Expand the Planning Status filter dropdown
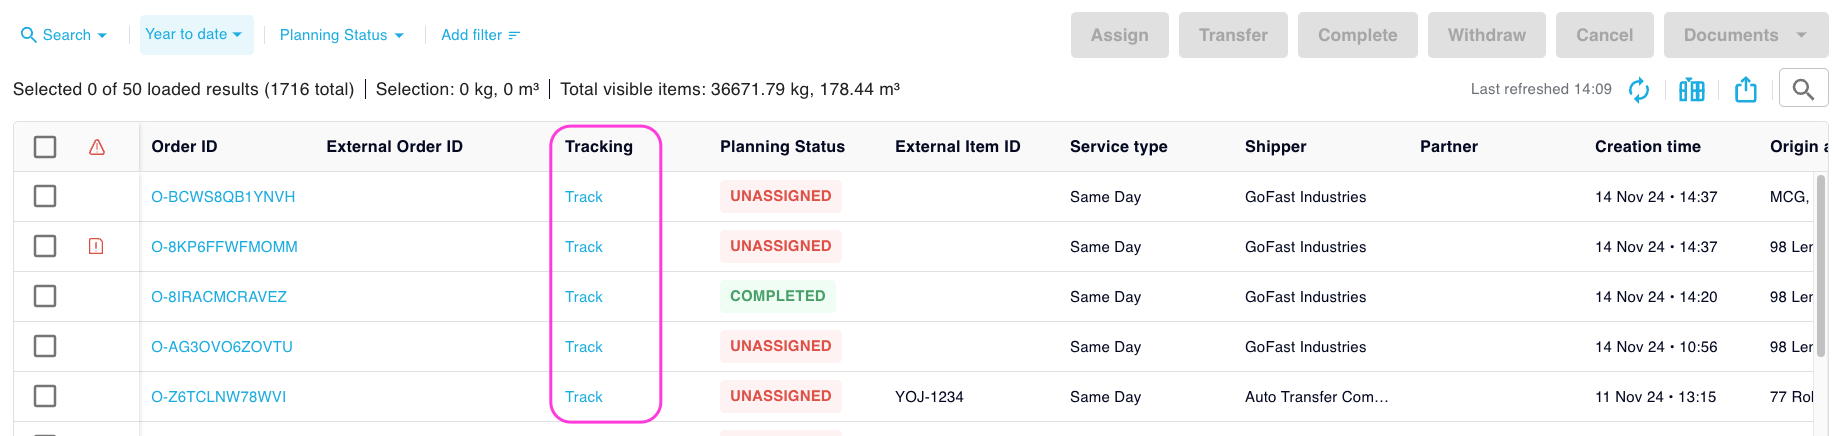The height and width of the screenshot is (436, 1840). [x=342, y=35]
